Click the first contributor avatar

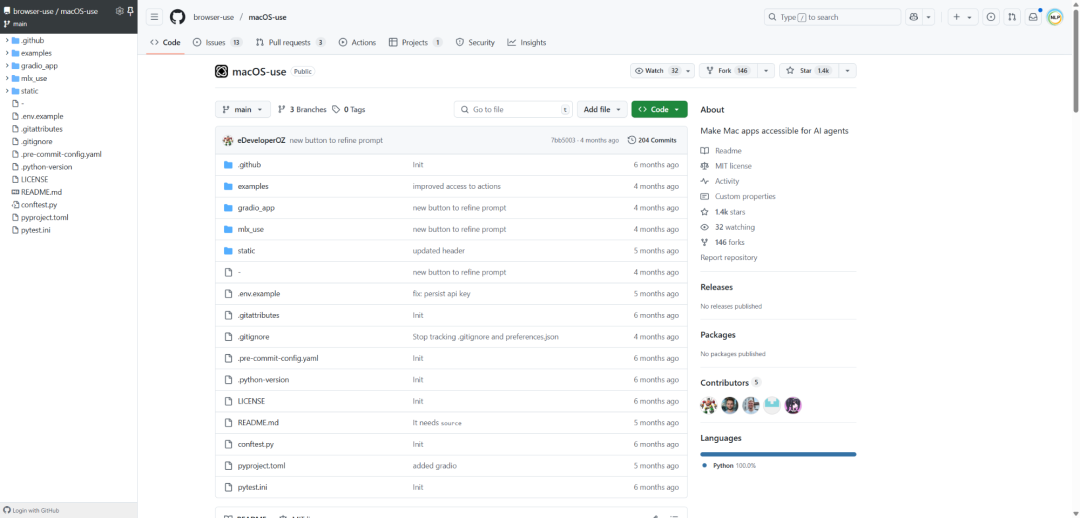click(x=709, y=405)
